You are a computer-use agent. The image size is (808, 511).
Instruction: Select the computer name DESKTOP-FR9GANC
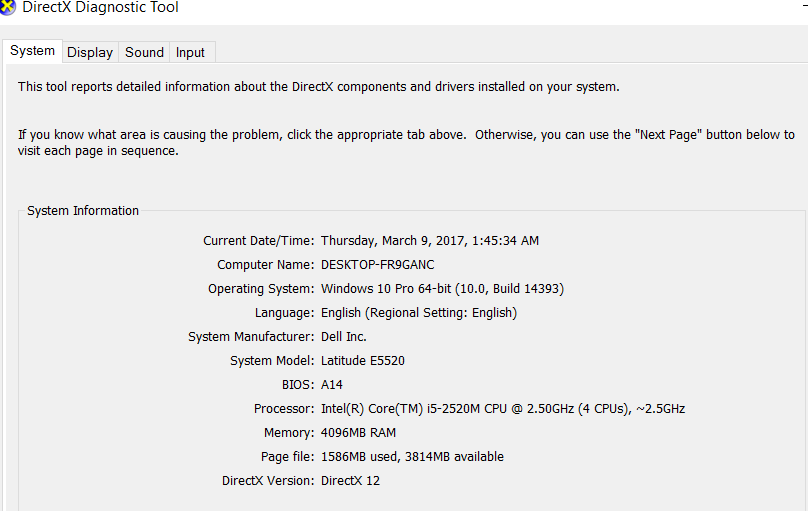pyautogui.click(x=378, y=265)
